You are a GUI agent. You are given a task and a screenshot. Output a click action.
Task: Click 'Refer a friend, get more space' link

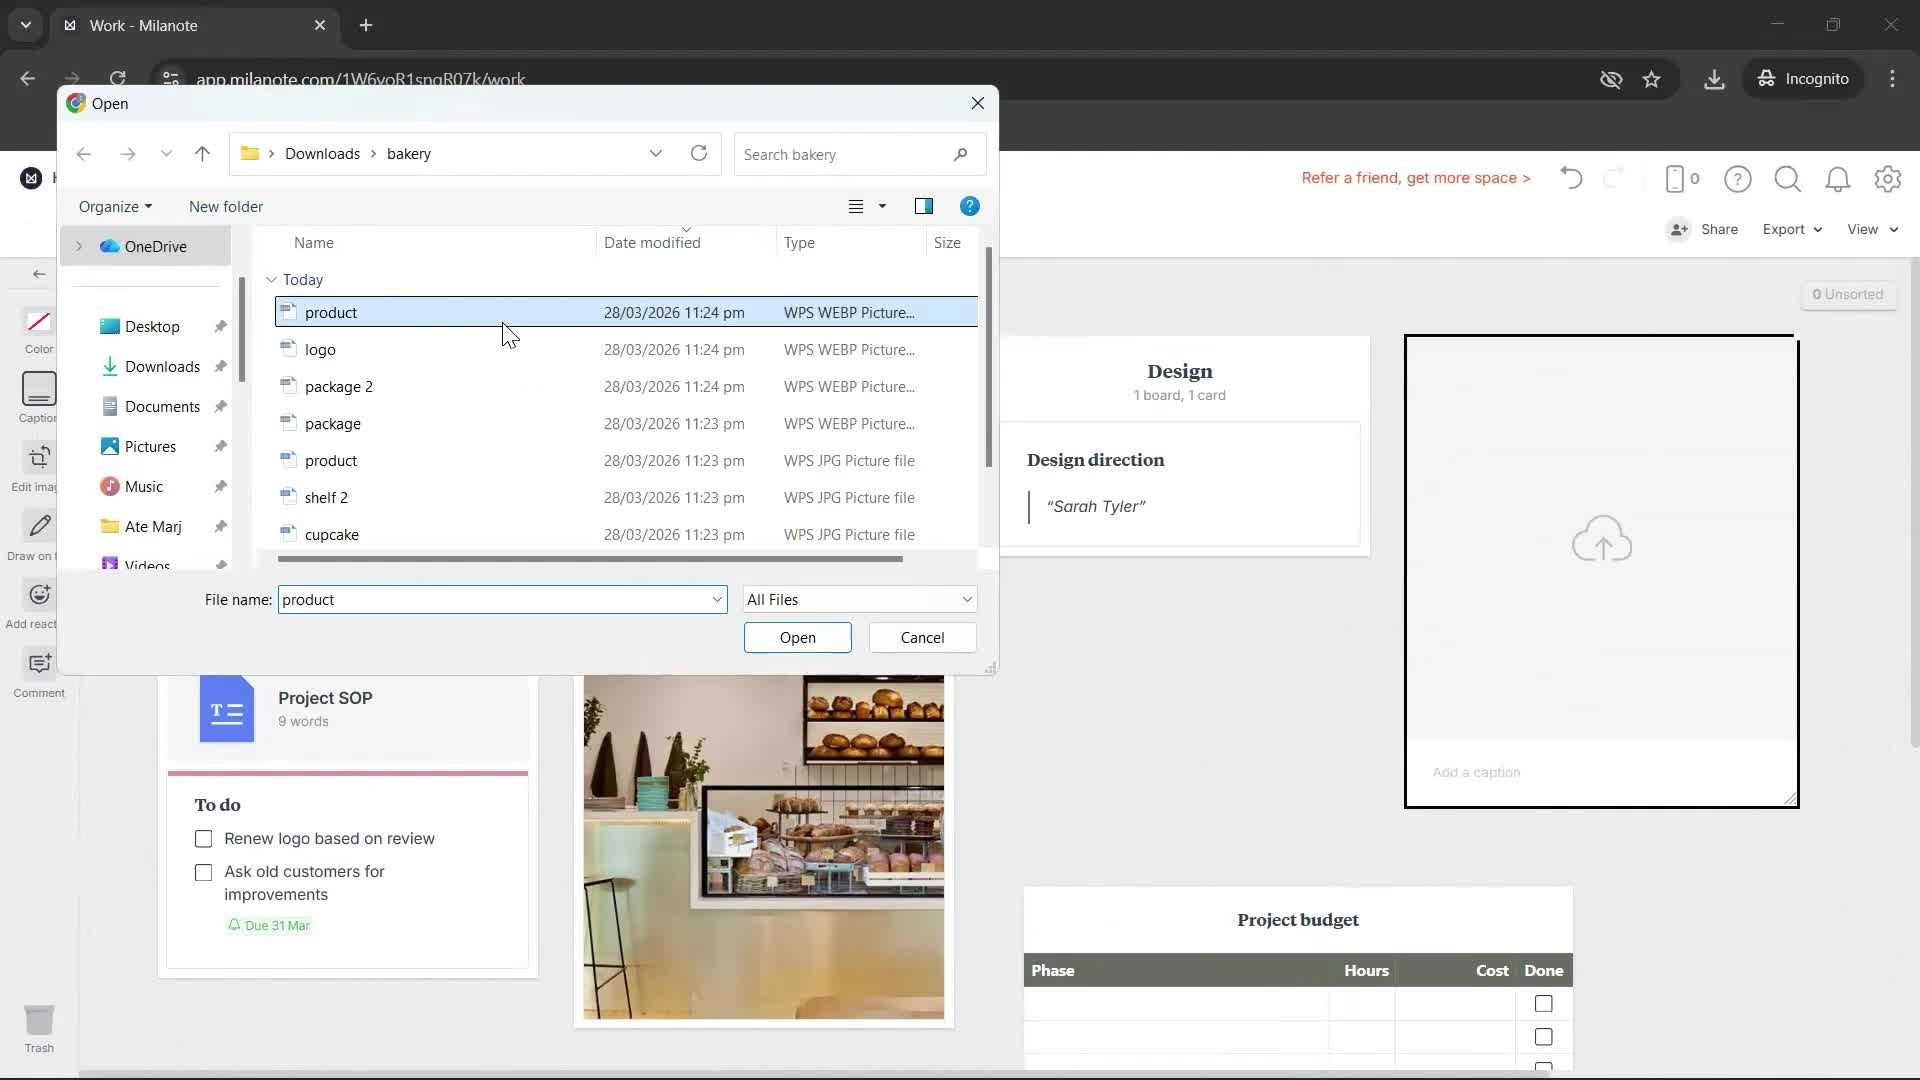tap(1415, 178)
